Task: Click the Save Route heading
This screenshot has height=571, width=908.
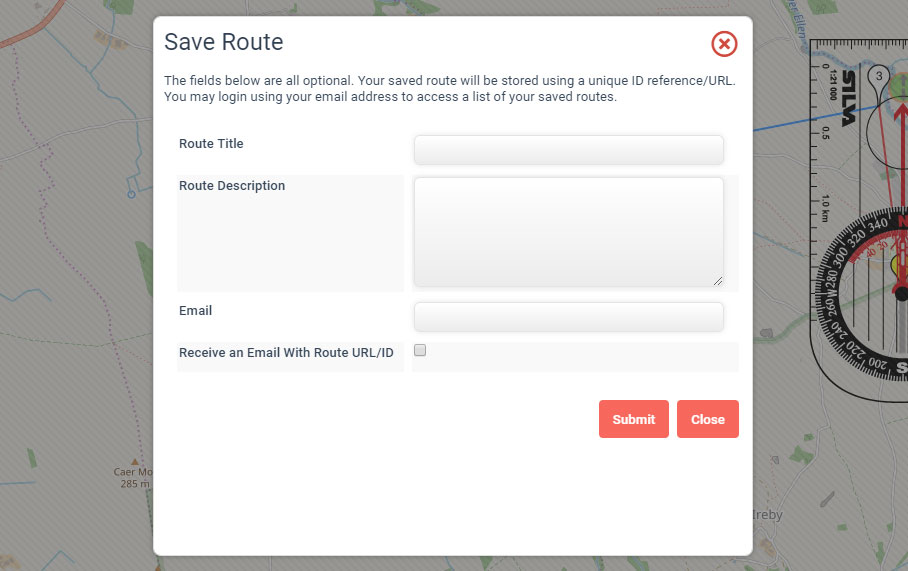Action: pyautogui.click(x=224, y=42)
